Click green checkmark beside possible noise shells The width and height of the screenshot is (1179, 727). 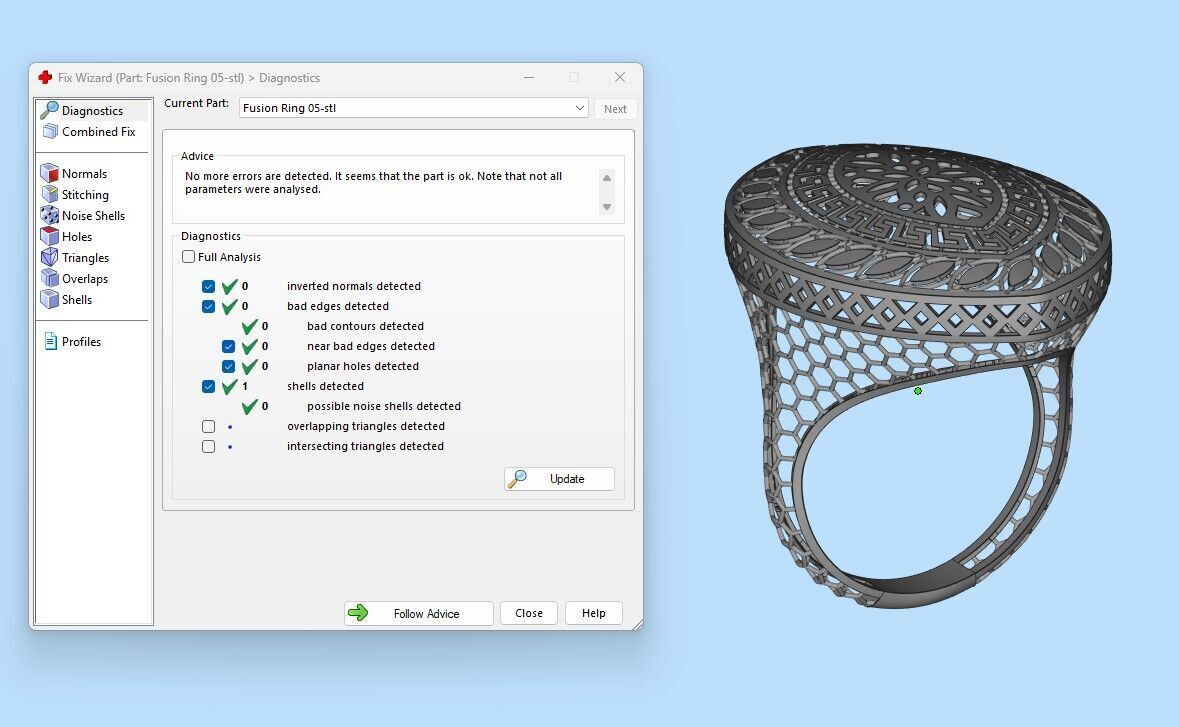[250, 407]
